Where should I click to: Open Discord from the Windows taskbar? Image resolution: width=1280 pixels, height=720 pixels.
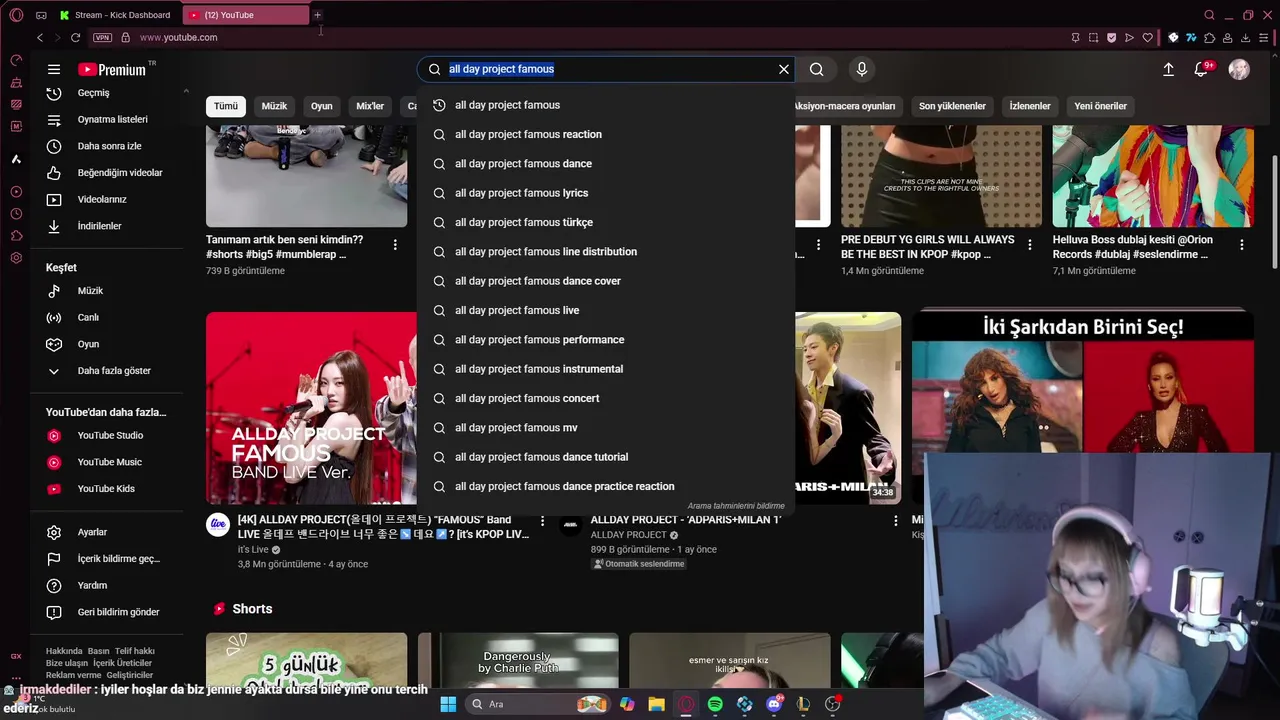774,704
